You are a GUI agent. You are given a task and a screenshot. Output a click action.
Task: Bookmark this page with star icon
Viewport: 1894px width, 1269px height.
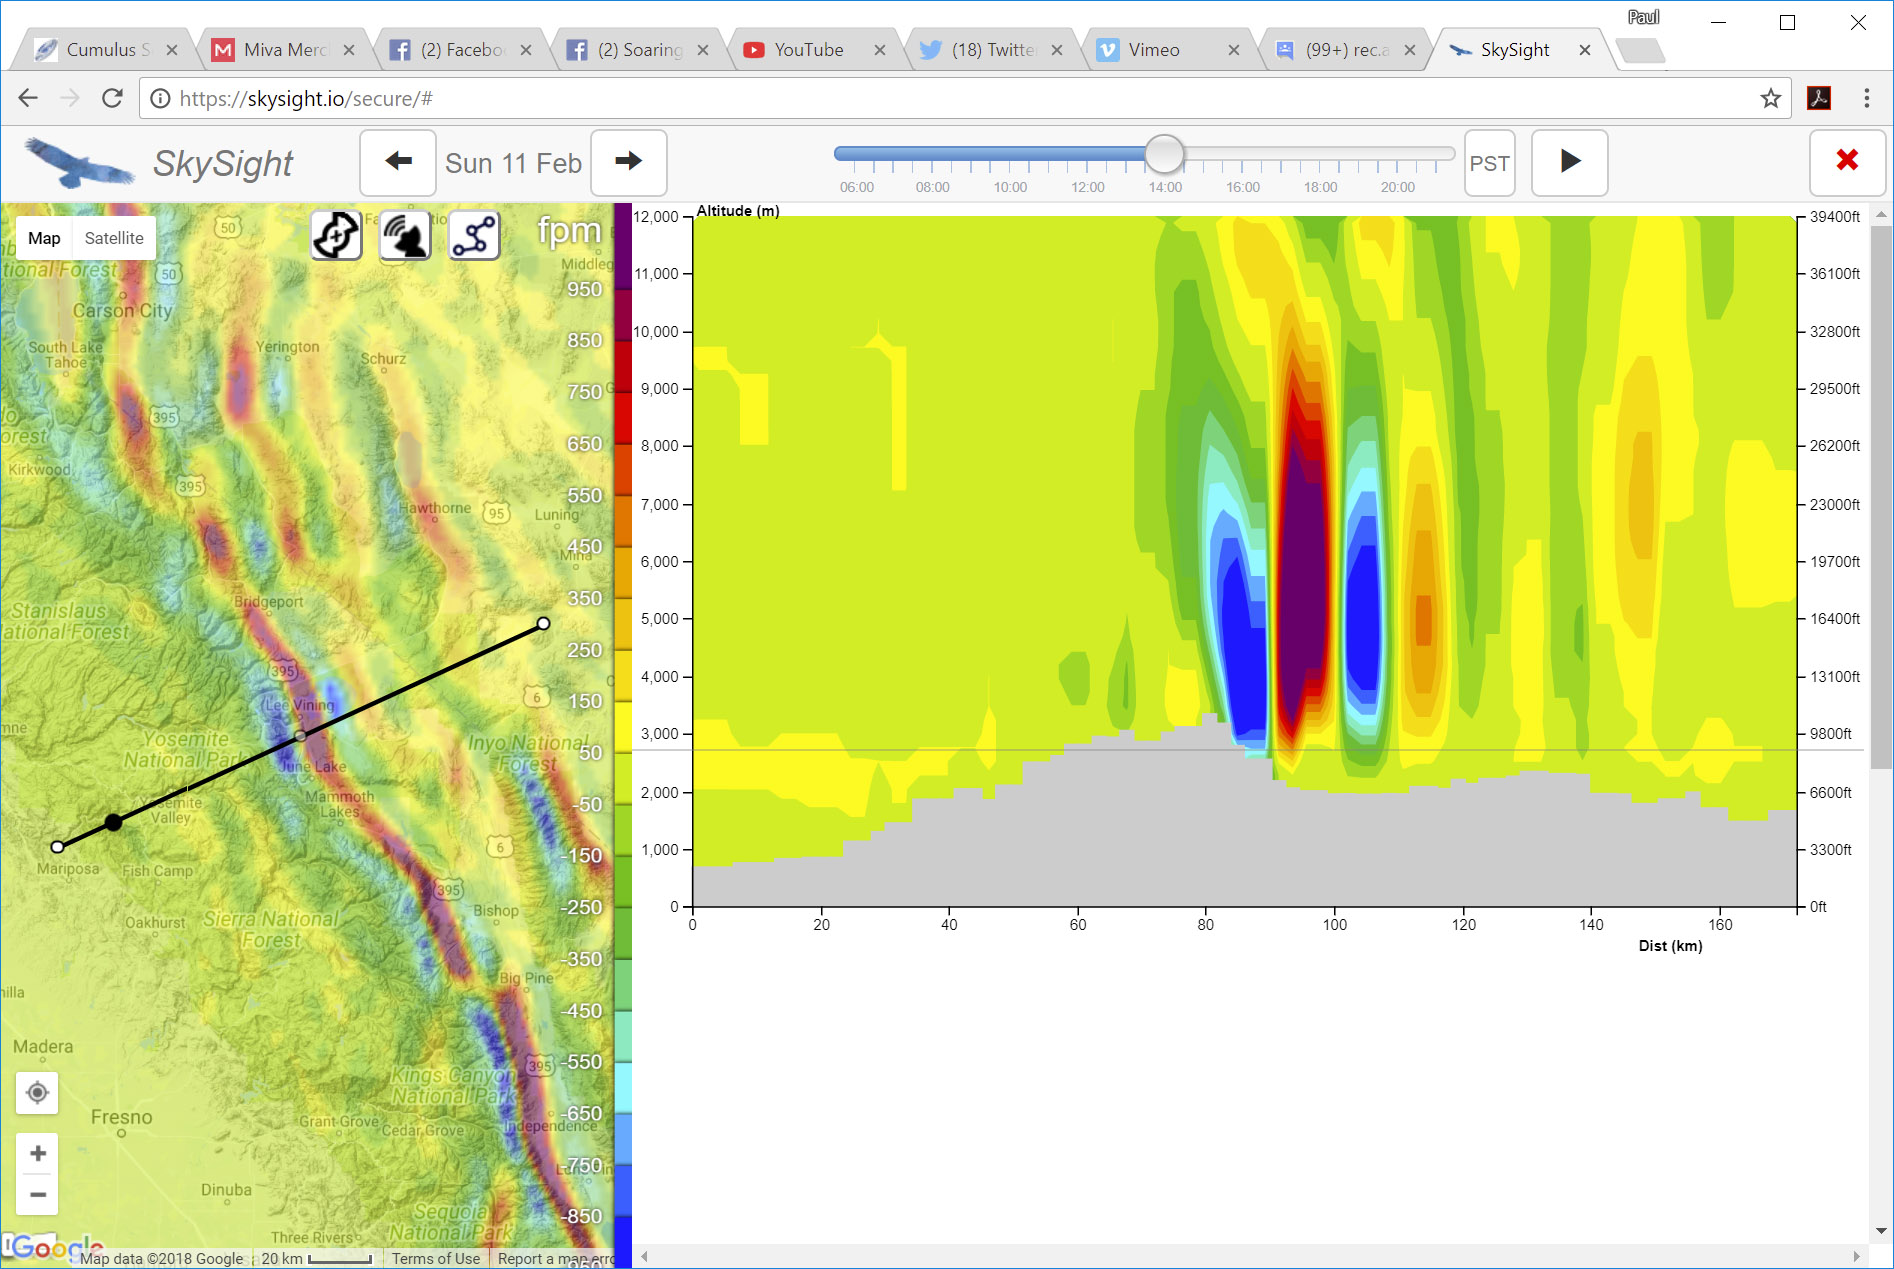tap(1770, 98)
